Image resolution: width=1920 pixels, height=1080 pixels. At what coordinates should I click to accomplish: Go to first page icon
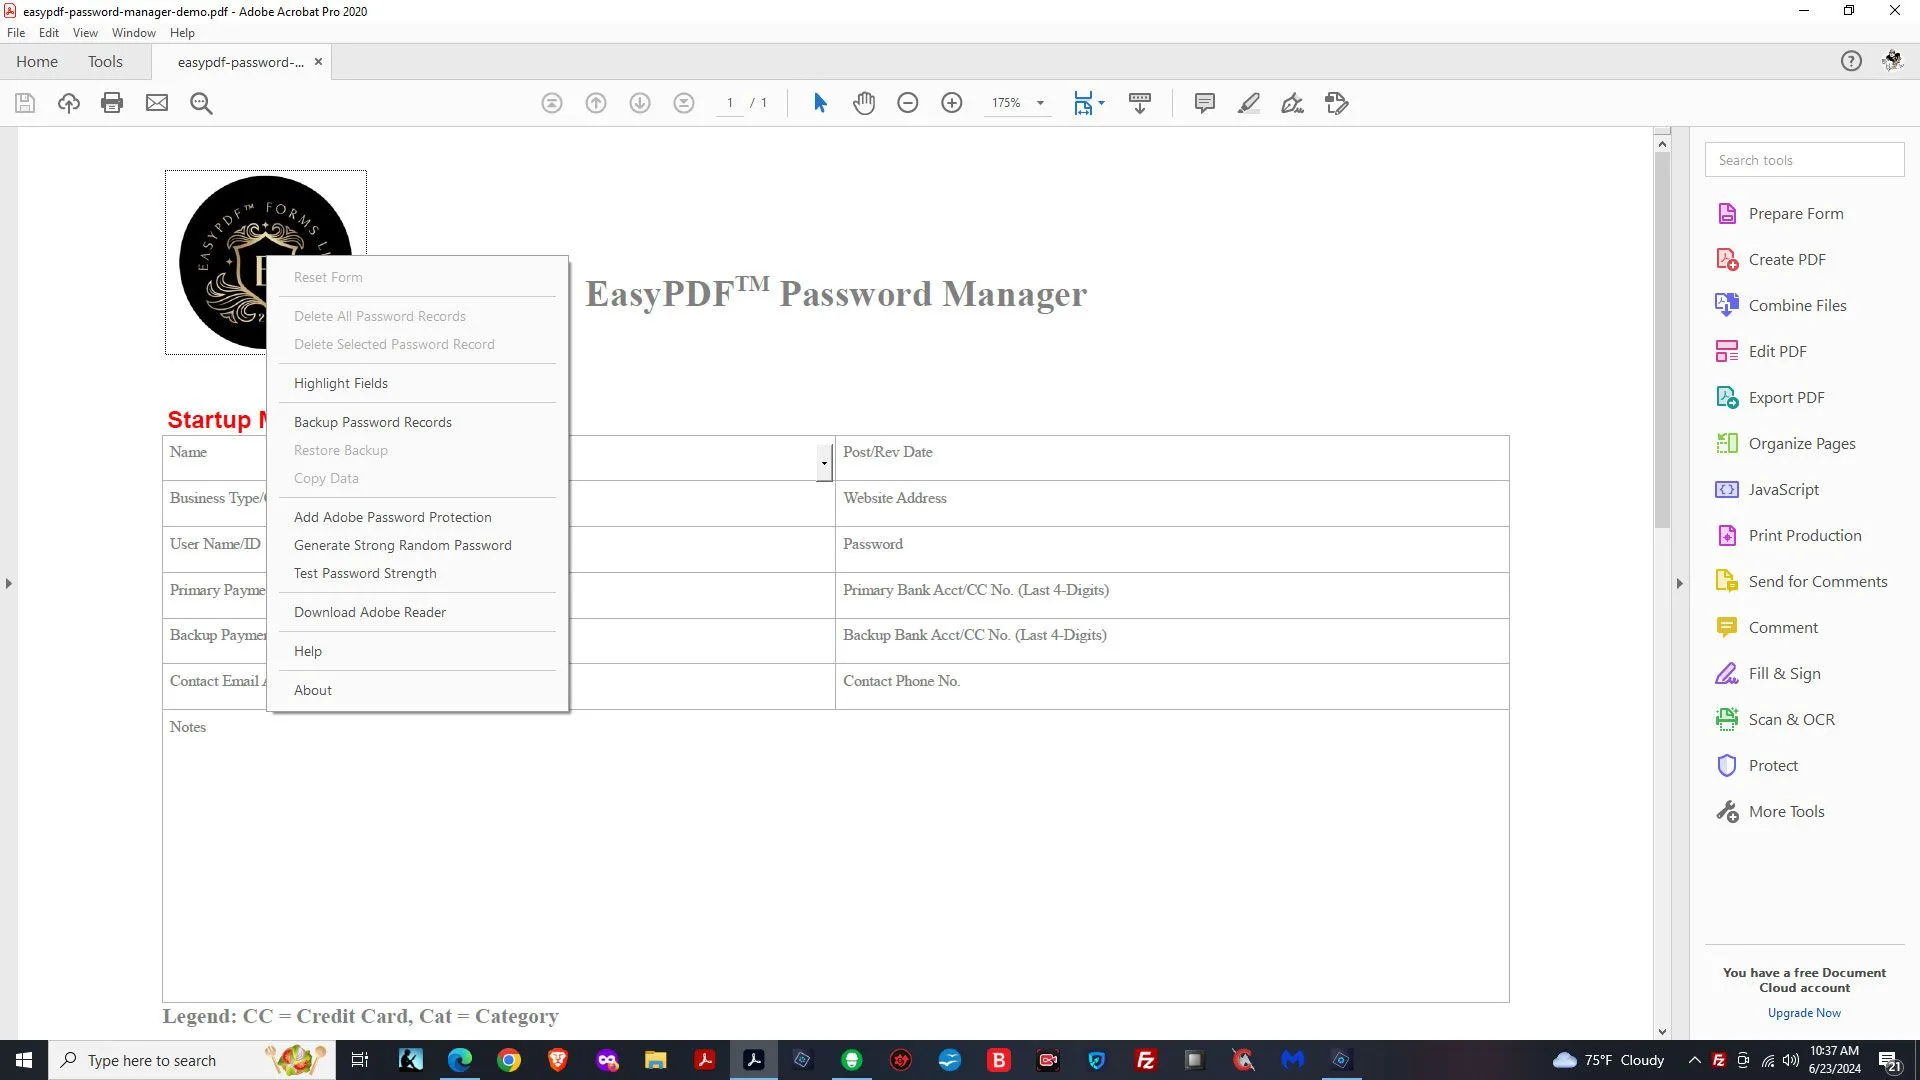(552, 103)
